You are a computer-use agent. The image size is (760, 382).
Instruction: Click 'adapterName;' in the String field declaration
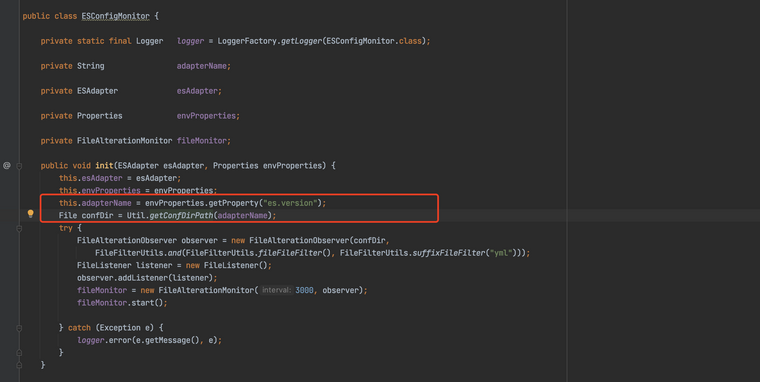coord(204,66)
